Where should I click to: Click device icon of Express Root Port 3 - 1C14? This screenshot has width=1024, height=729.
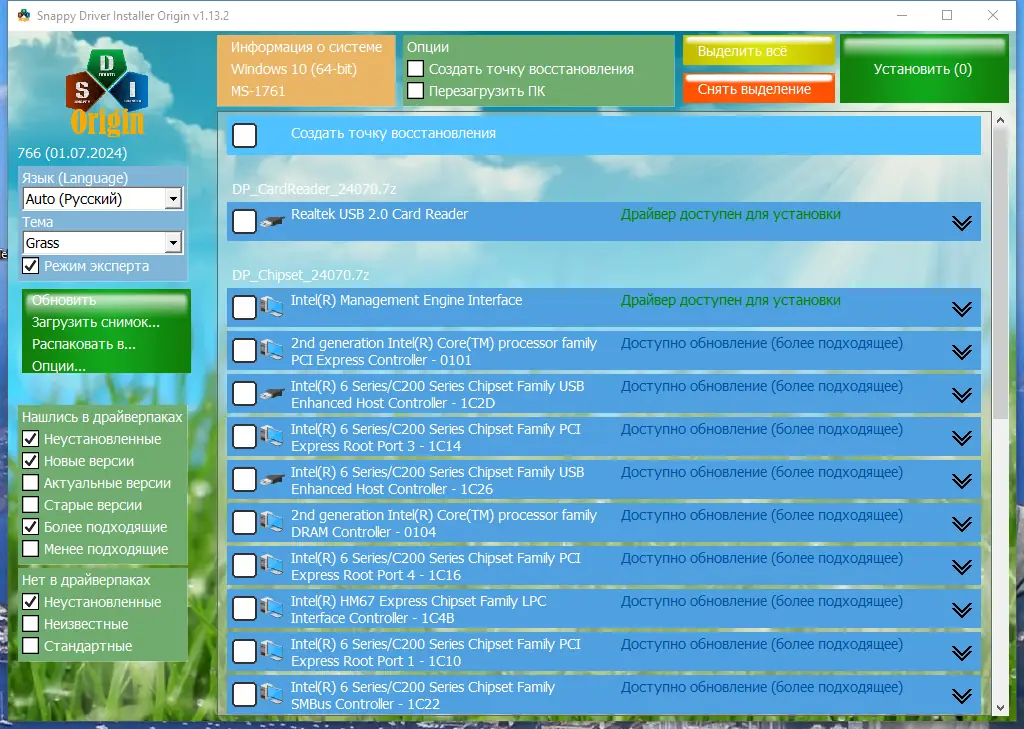click(x=272, y=437)
